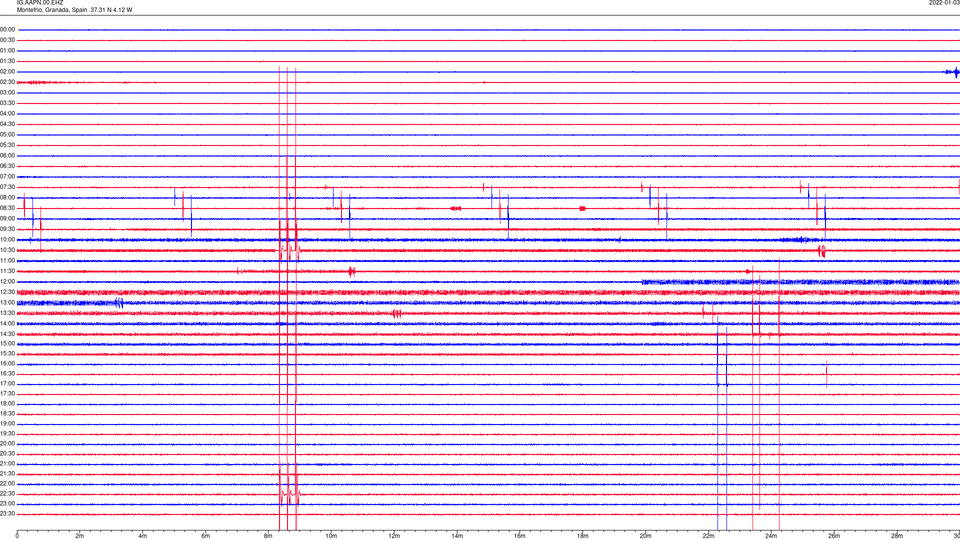Viewport: 960px width, 540px height.
Task: Click the 22m axis tick label
Action: click(708, 536)
